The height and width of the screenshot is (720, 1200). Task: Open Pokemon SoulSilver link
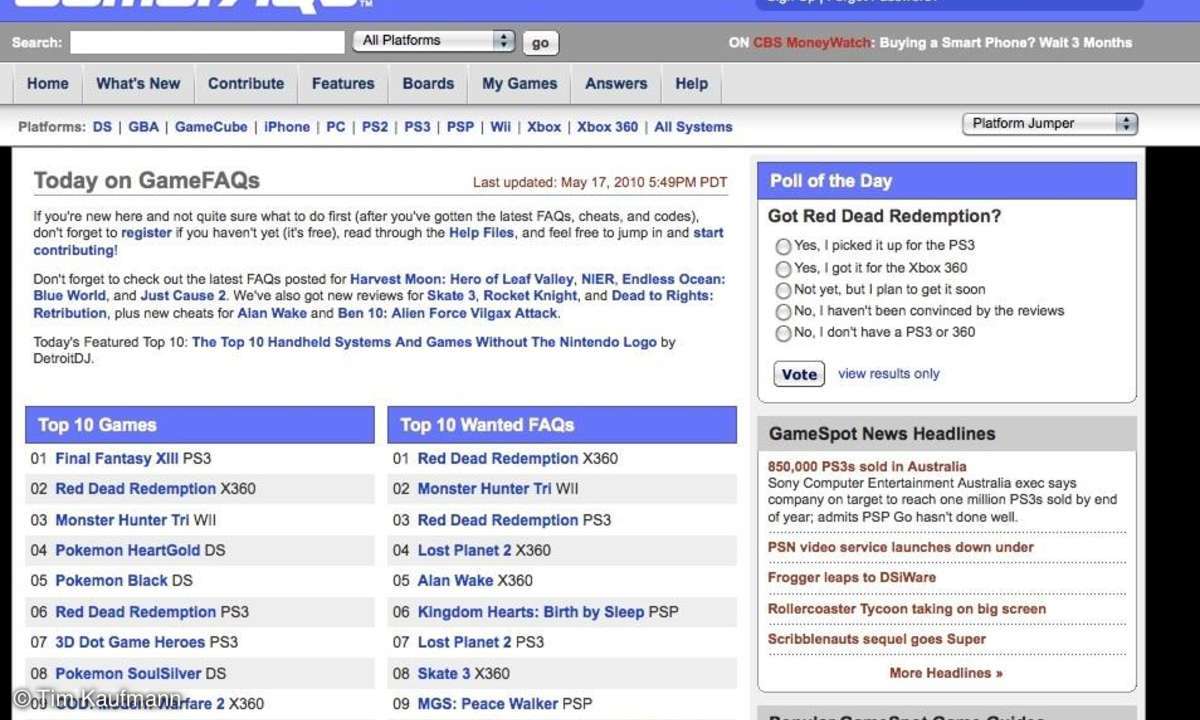(x=128, y=674)
